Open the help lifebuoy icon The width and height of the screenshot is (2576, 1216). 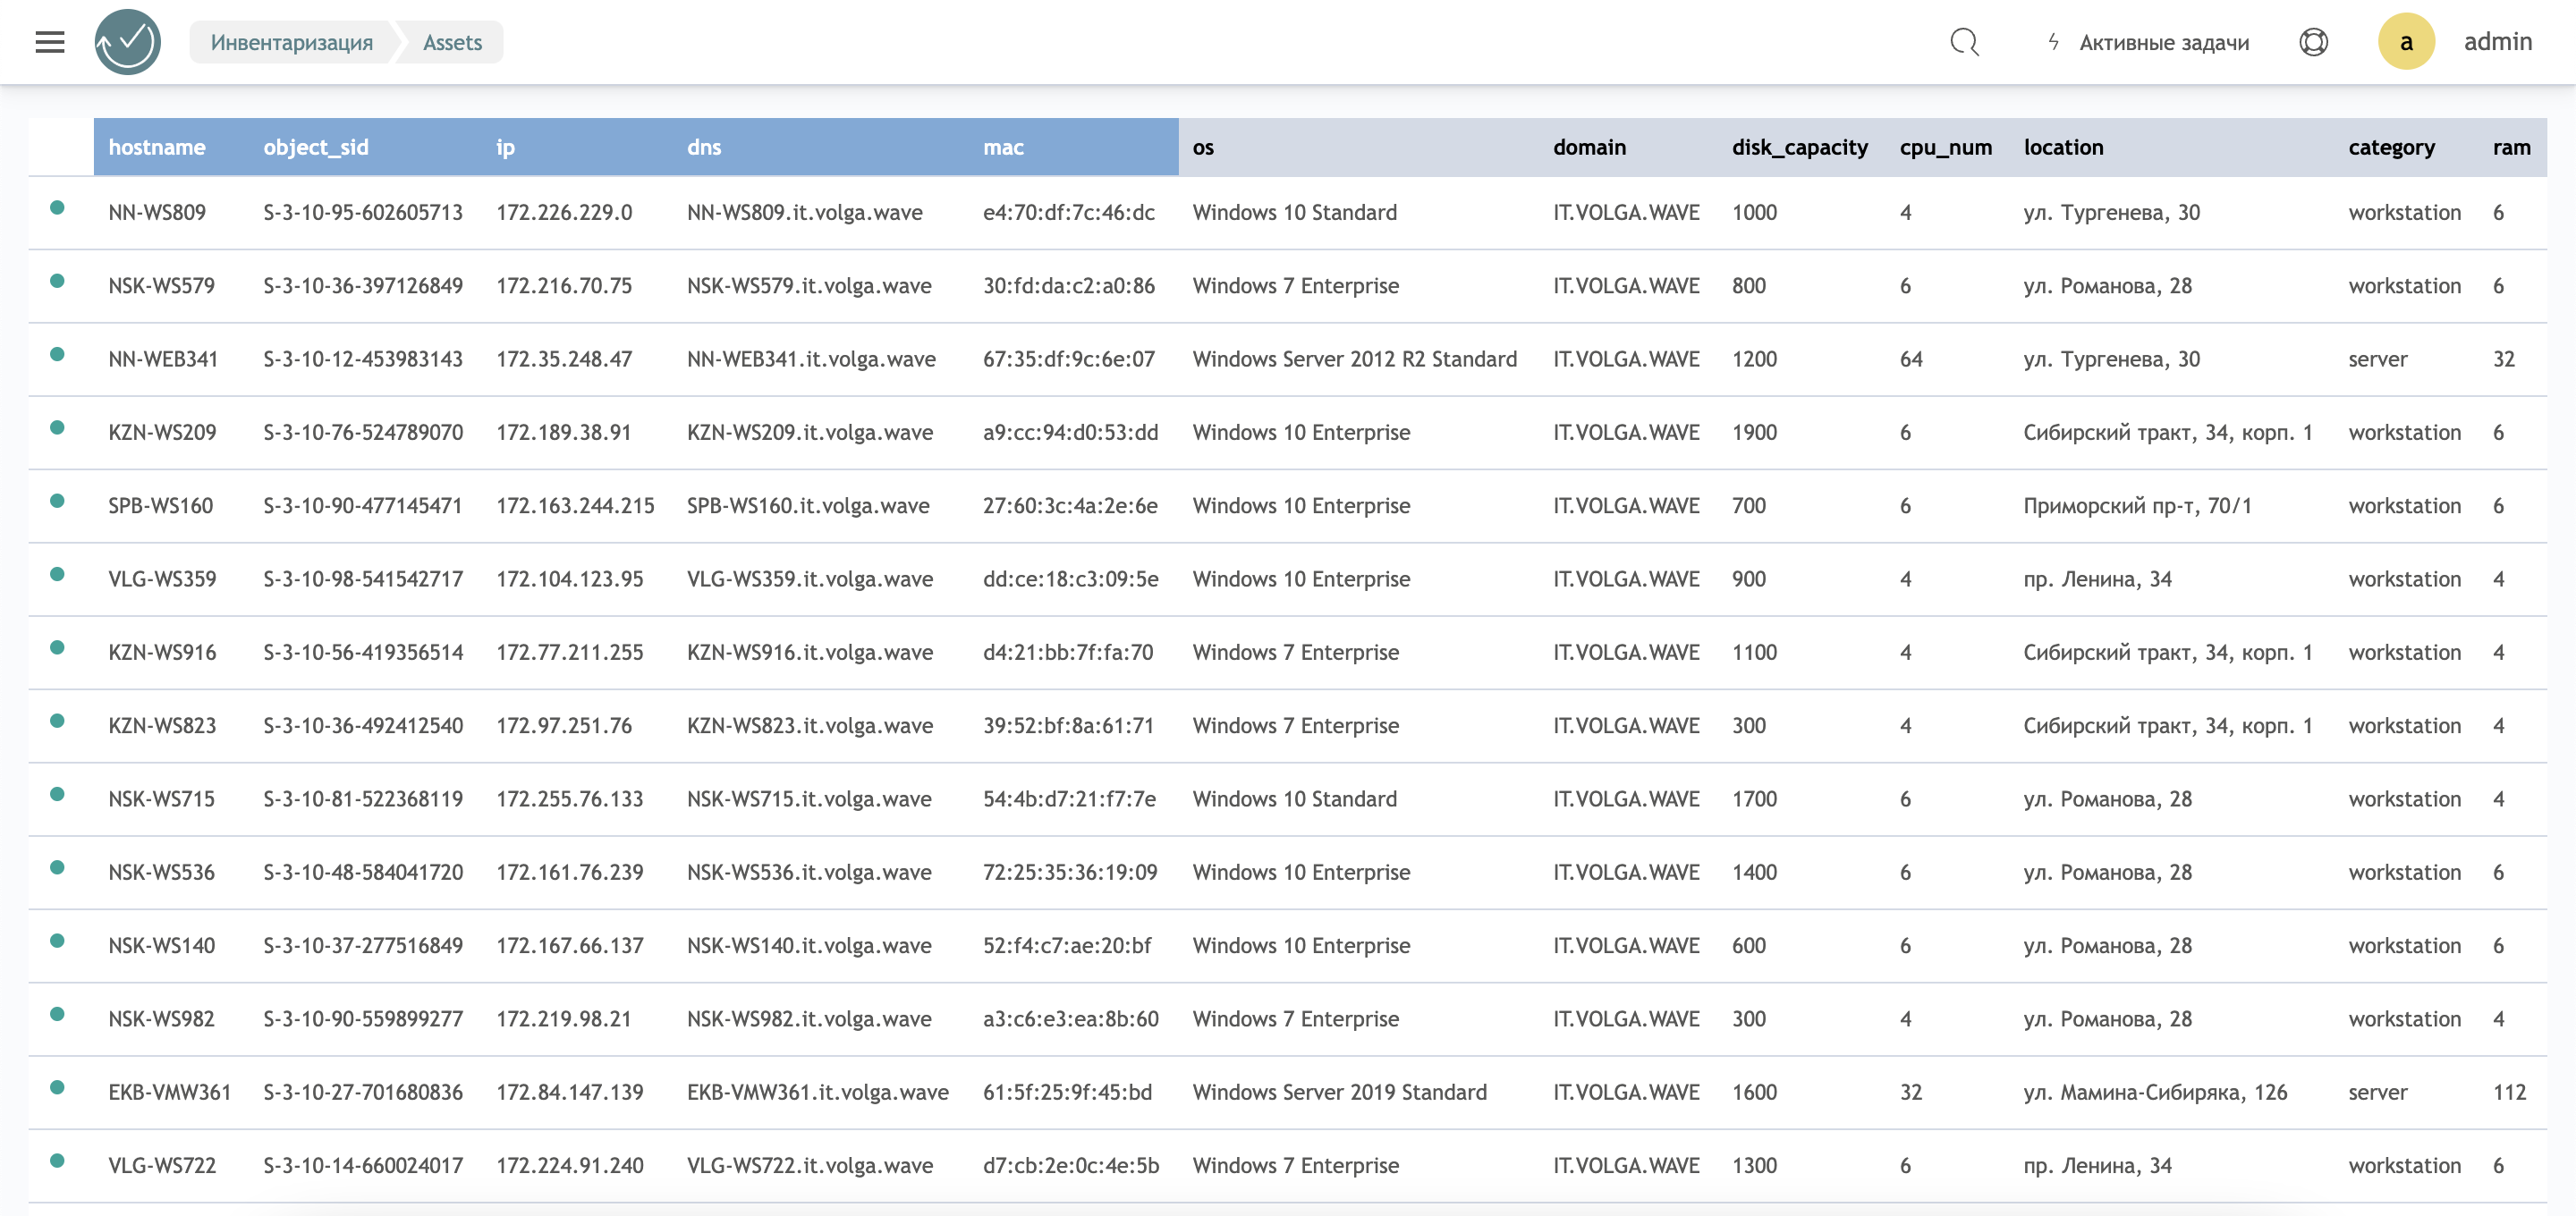[2313, 42]
